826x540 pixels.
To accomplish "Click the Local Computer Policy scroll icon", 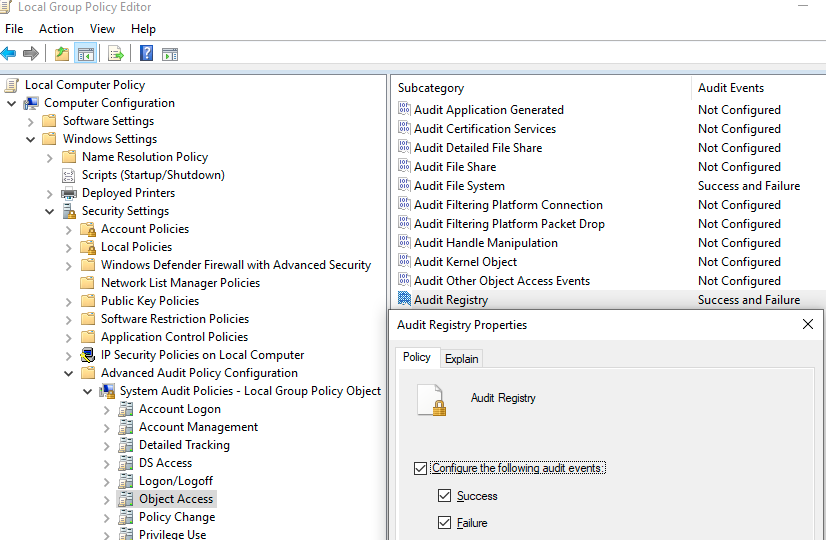I will pyautogui.click(x=12, y=85).
